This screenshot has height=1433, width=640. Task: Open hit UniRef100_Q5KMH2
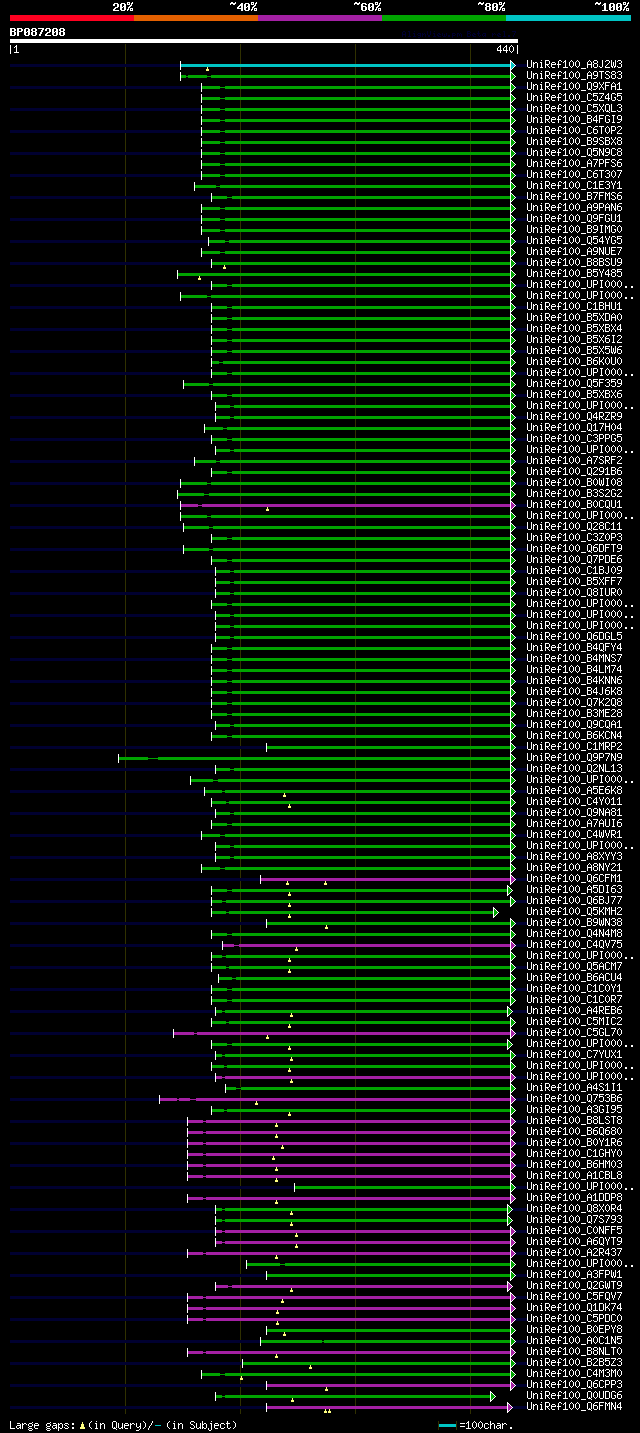(x=574, y=912)
